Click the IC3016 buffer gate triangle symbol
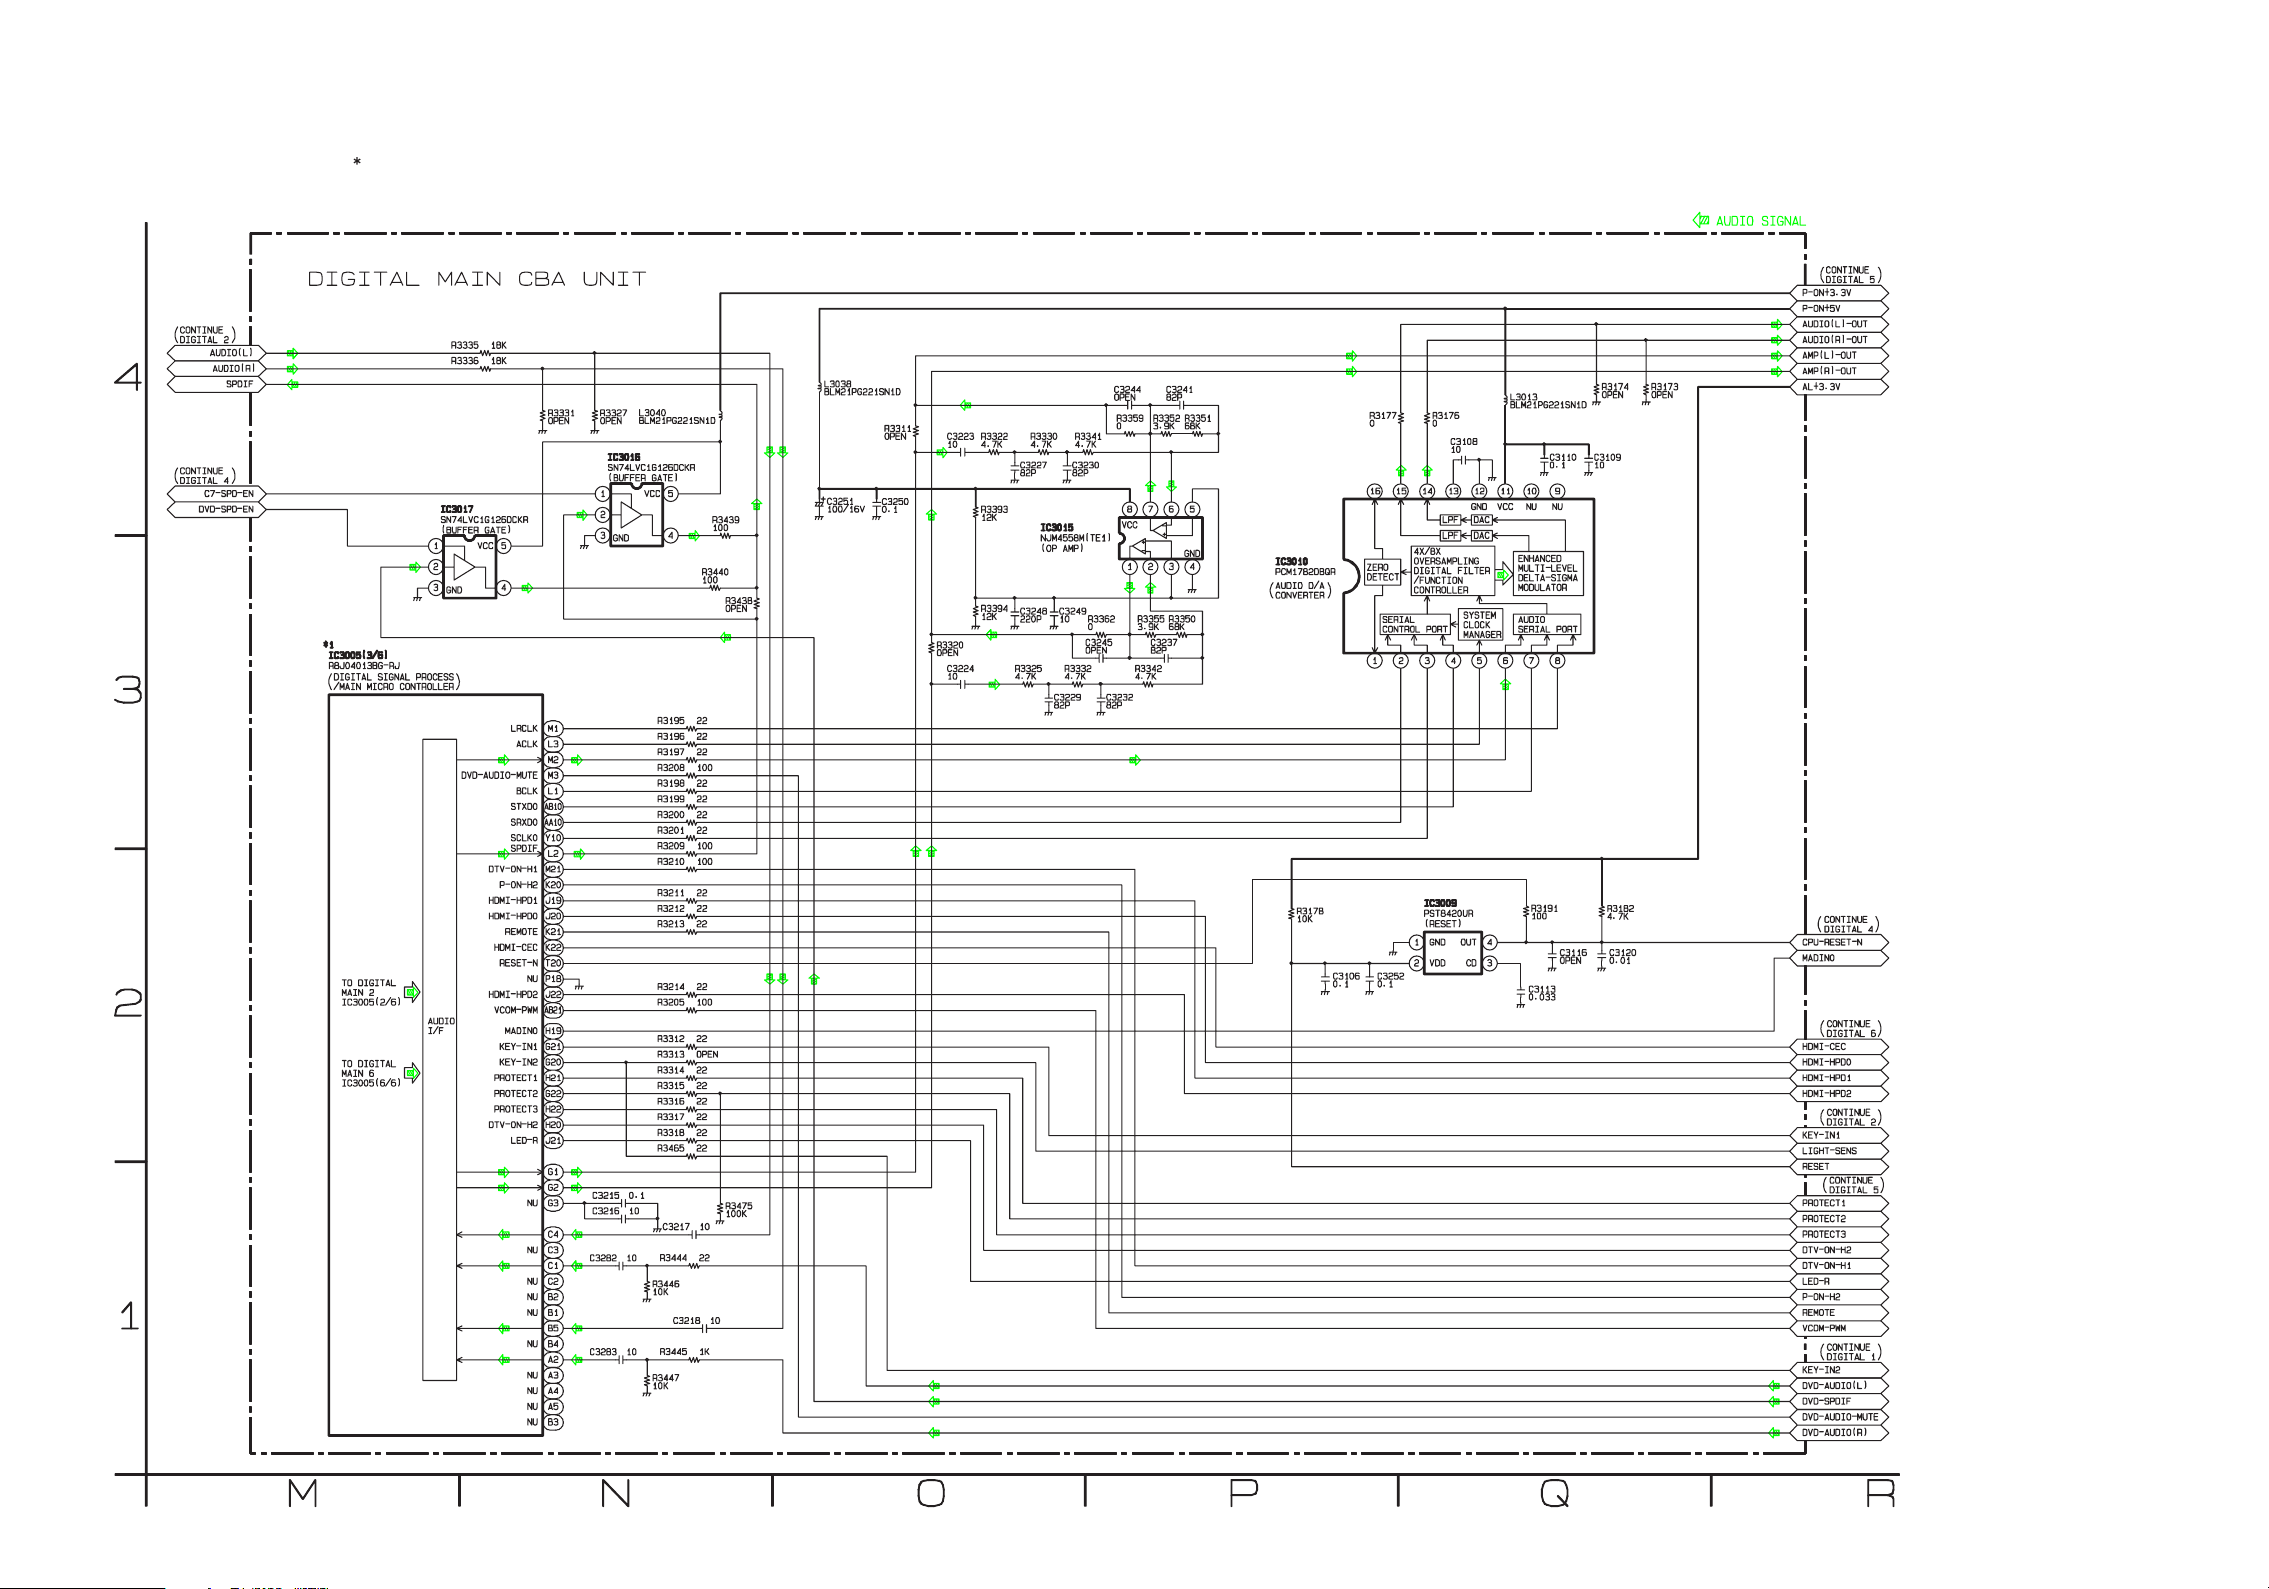Image resolution: width=2269 pixels, height=1589 pixels. click(630, 516)
